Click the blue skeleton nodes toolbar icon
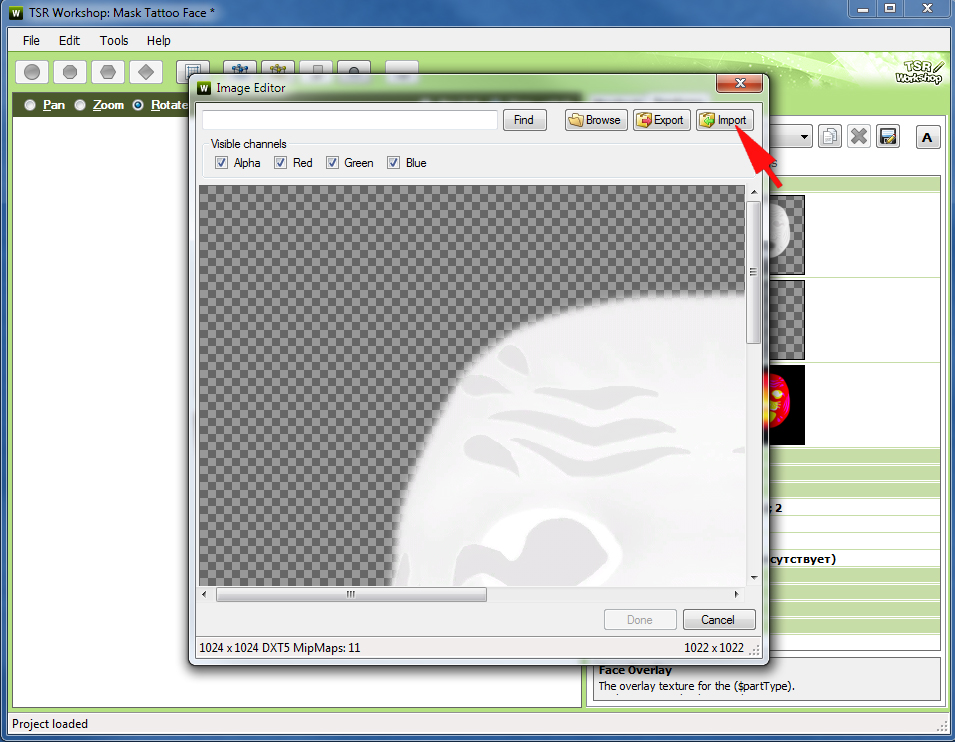Image resolution: width=955 pixels, height=742 pixels. click(x=240, y=68)
